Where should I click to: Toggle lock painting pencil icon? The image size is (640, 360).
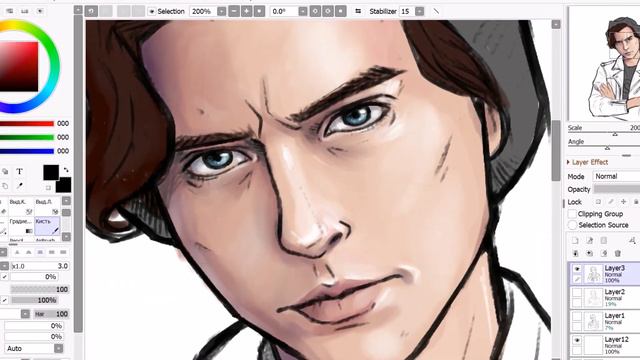(x=611, y=202)
